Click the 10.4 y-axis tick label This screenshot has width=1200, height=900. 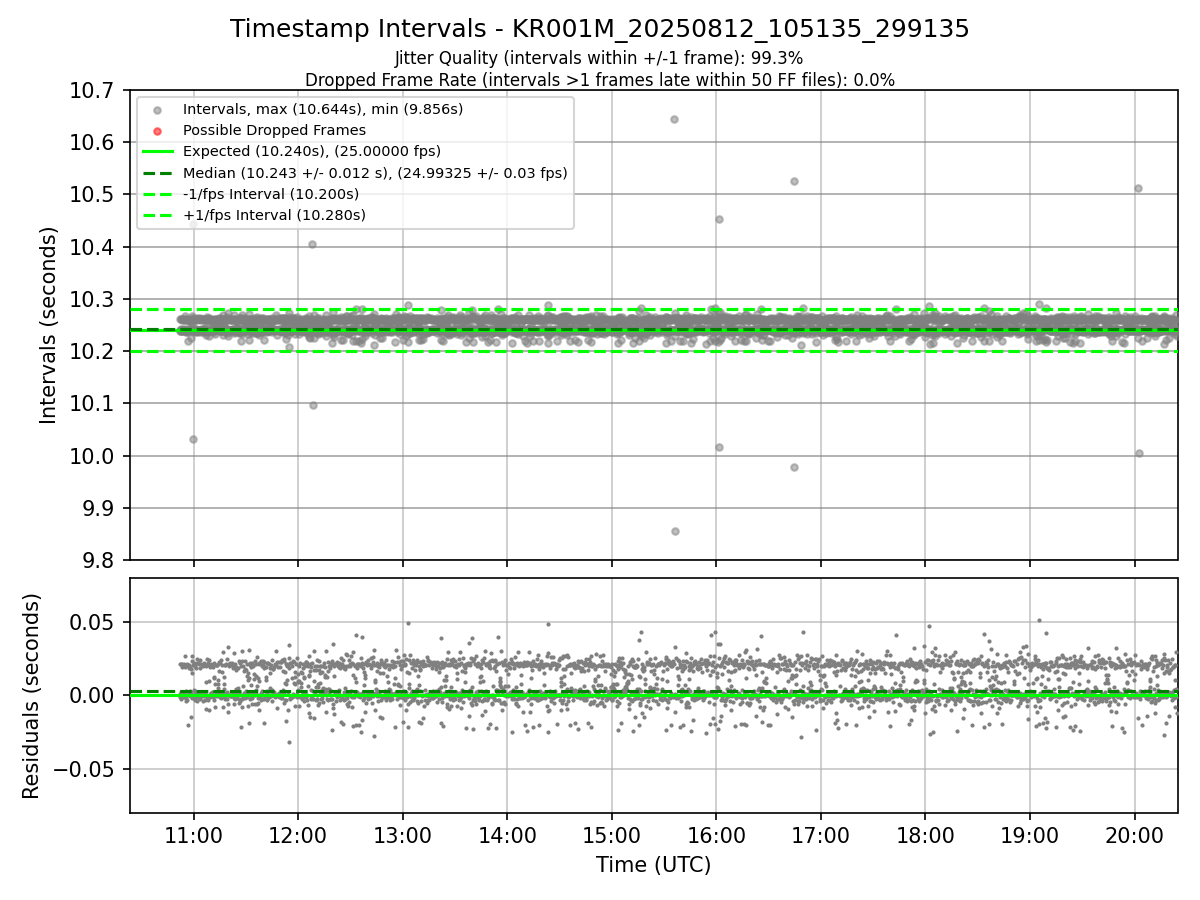(x=92, y=247)
